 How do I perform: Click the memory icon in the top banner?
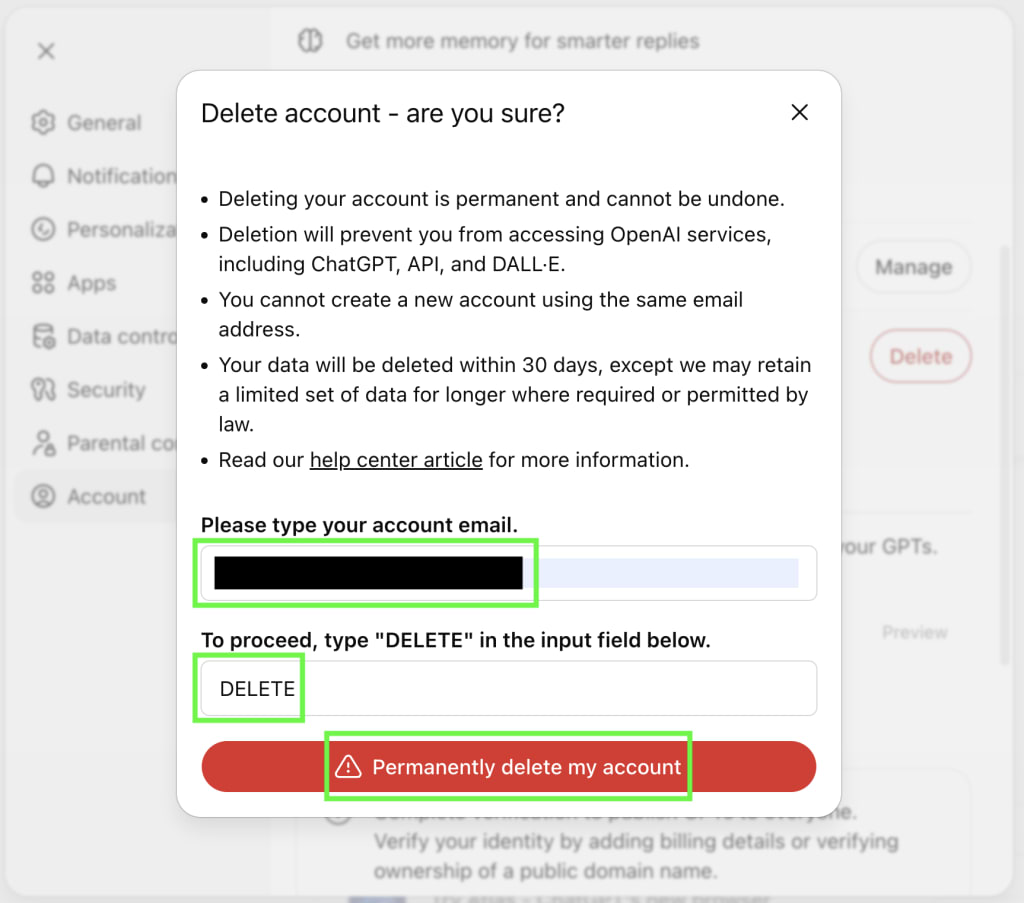310,40
